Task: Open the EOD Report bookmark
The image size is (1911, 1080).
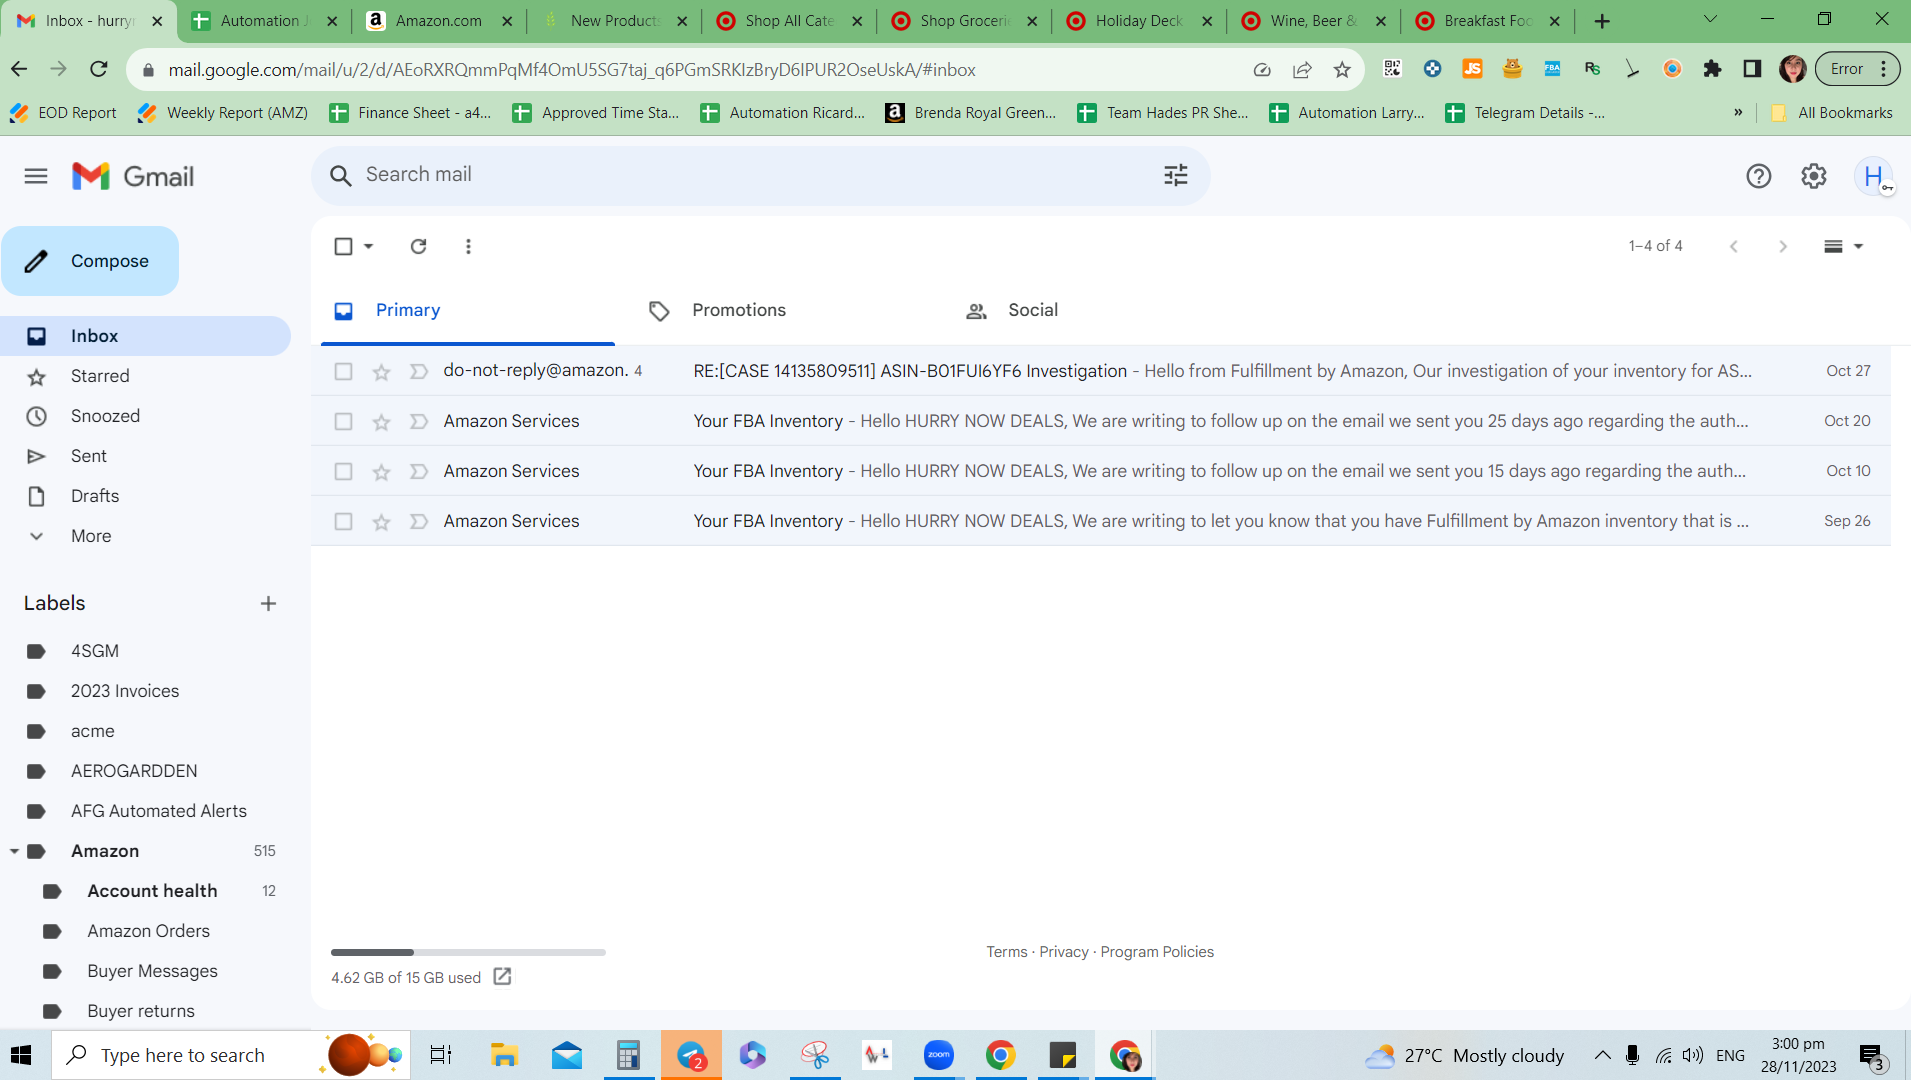Action: 63,113
